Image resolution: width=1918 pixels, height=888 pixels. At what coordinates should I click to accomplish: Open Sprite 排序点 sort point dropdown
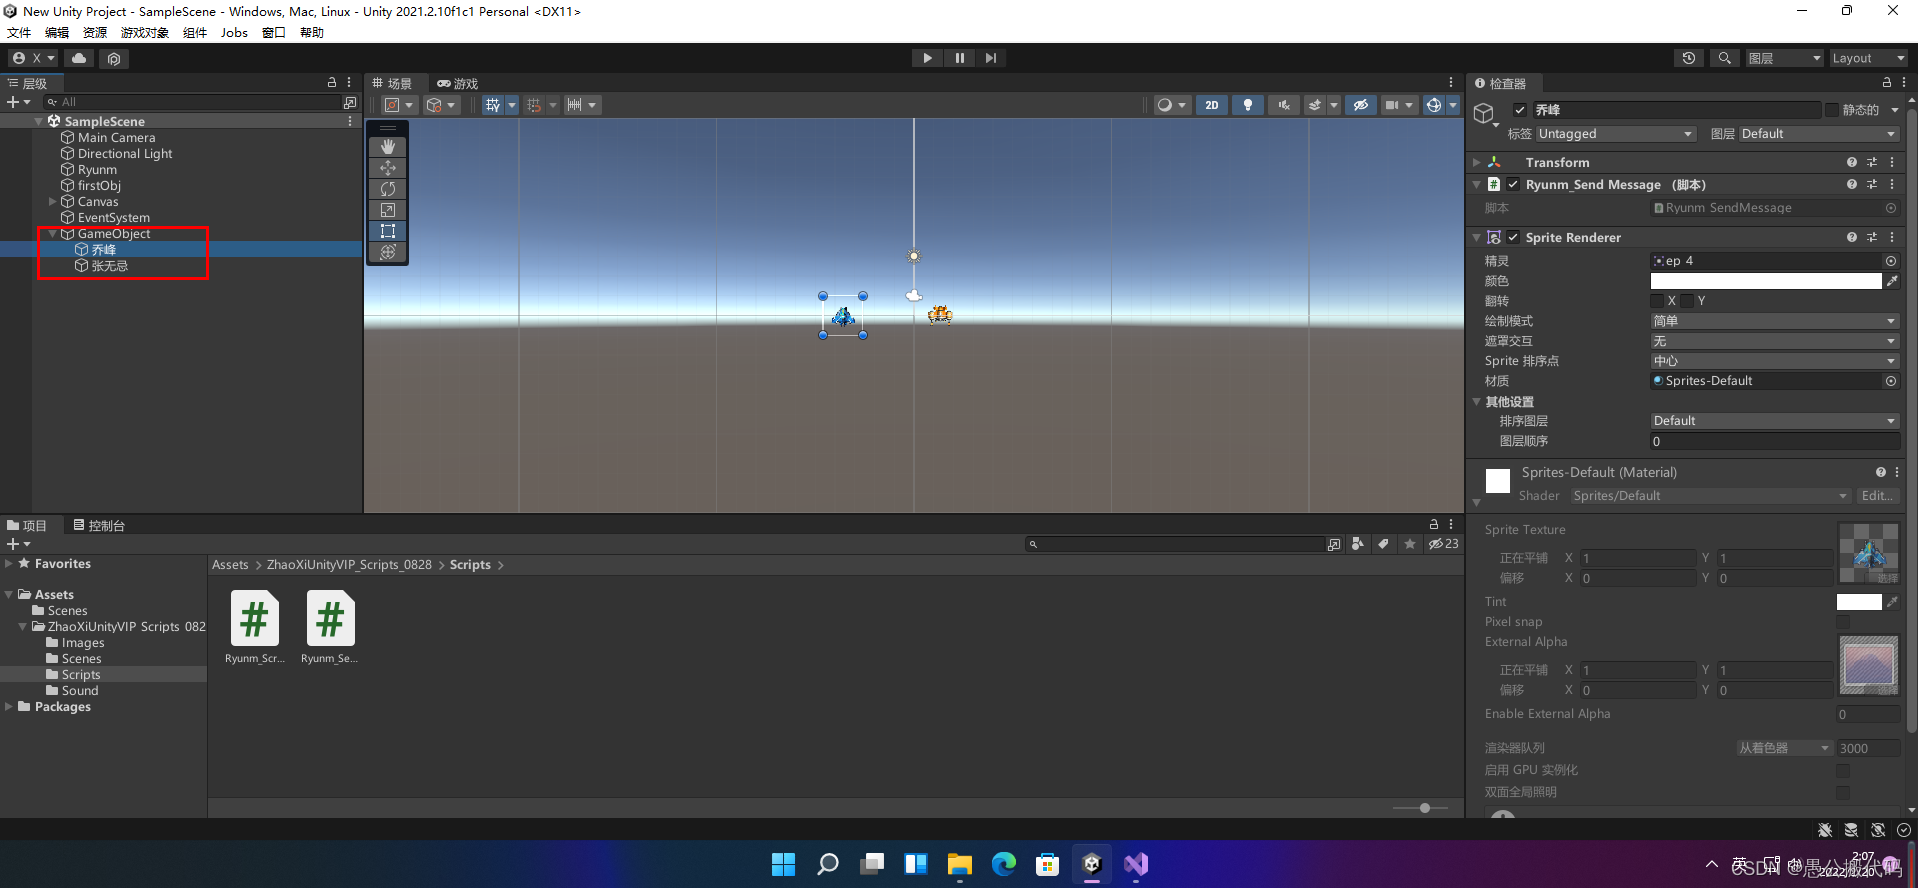pyautogui.click(x=1775, y=361)
